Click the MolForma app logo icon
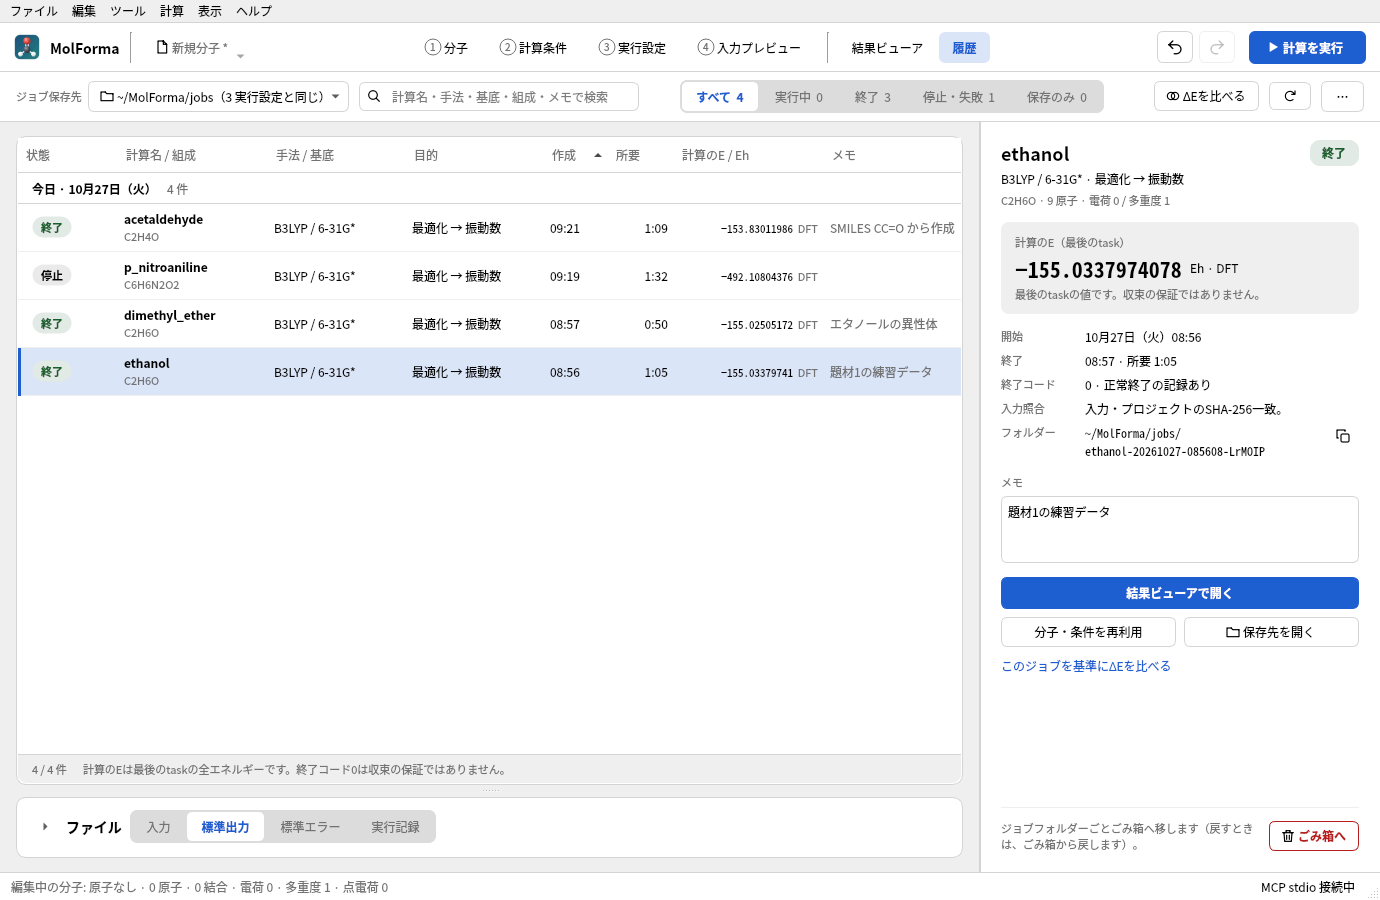Image resolution: width=1380 pixels, height=900 pixels. coord(27,47)
